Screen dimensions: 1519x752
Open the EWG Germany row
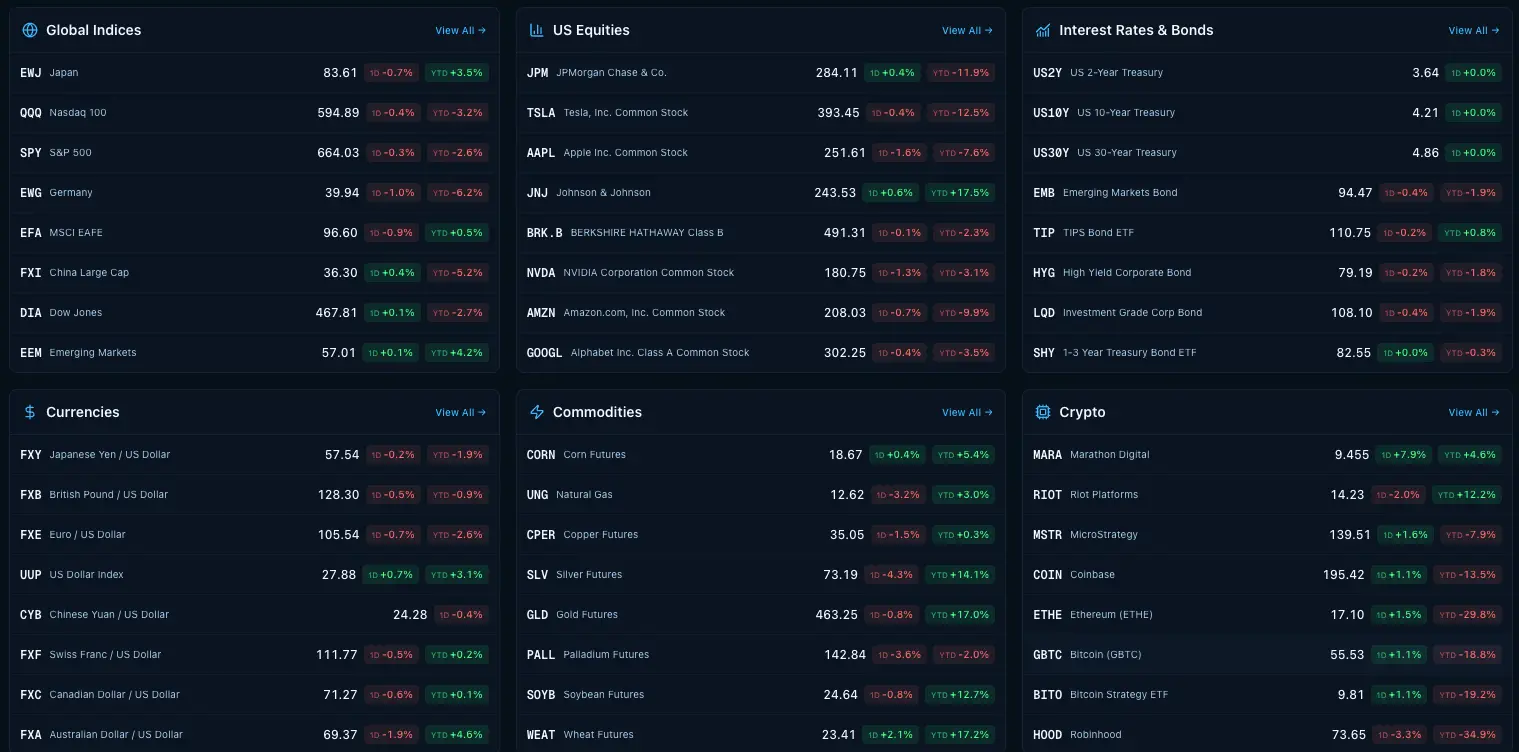click(x=254, y=193)
